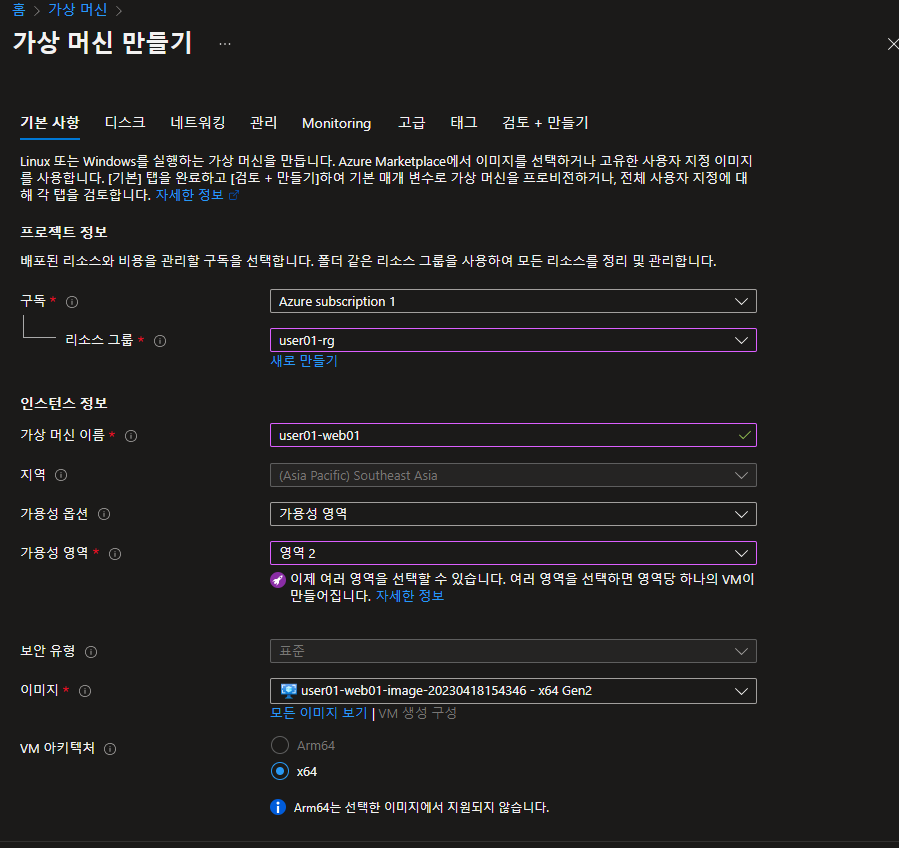Switch to the 디스크 tab

(x=125, y=123)
